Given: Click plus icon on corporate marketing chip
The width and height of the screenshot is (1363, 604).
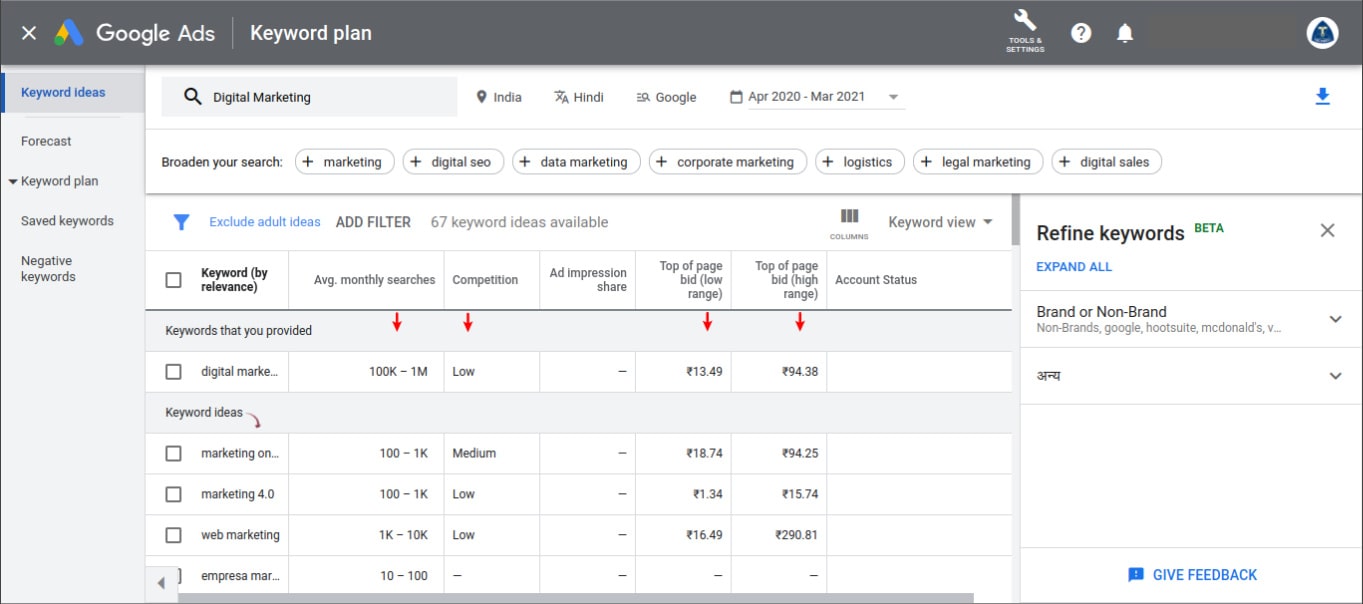Looking at the screenshot, I should pos(662,162).
